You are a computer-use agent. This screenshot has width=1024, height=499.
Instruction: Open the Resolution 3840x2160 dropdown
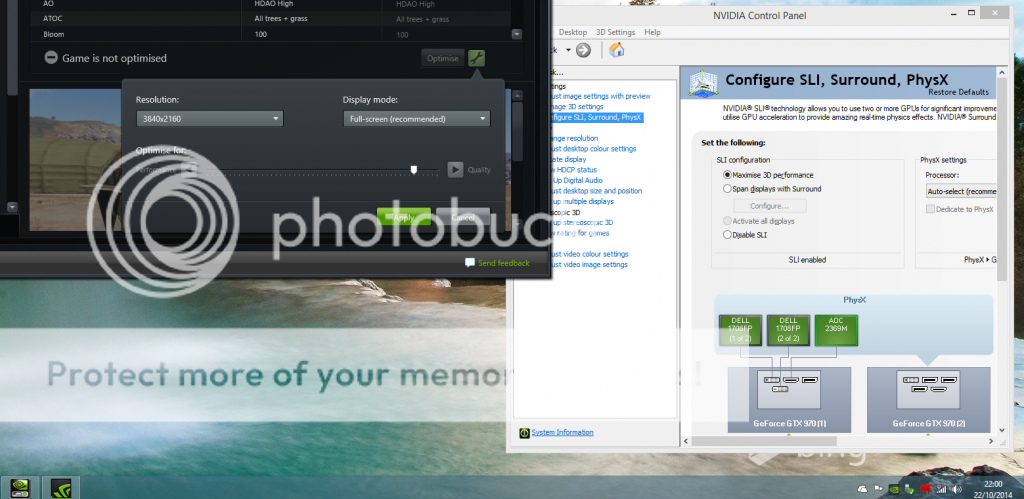pyautogui.click(x=209, y=119)
